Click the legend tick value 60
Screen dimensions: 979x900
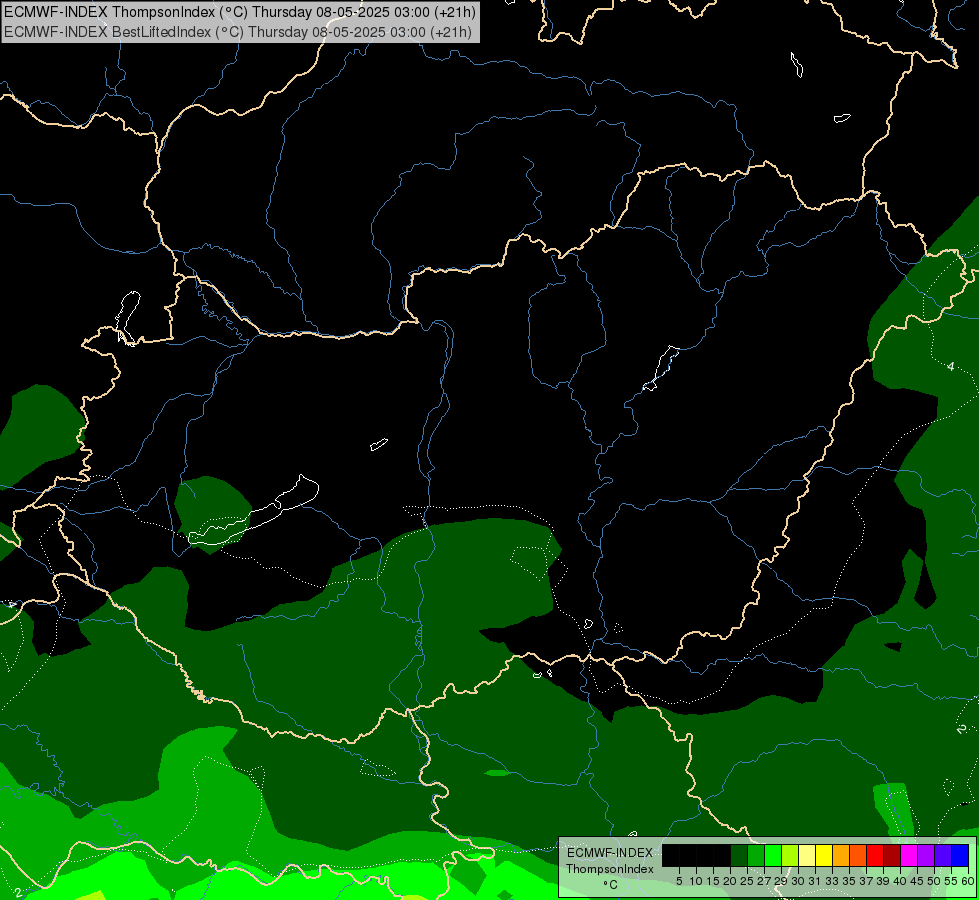click(967, 881)
